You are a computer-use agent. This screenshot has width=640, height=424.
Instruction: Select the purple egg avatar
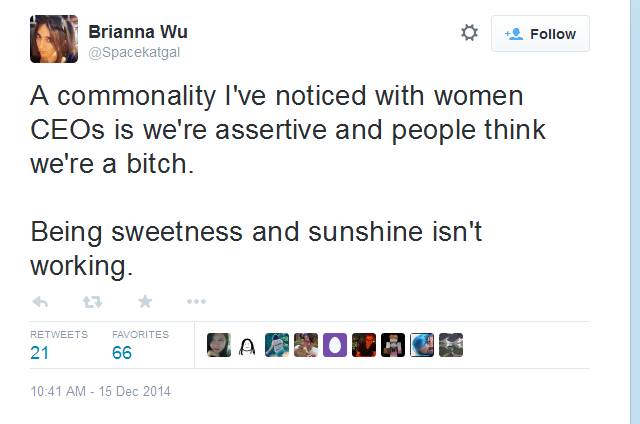tap(335, 345)
